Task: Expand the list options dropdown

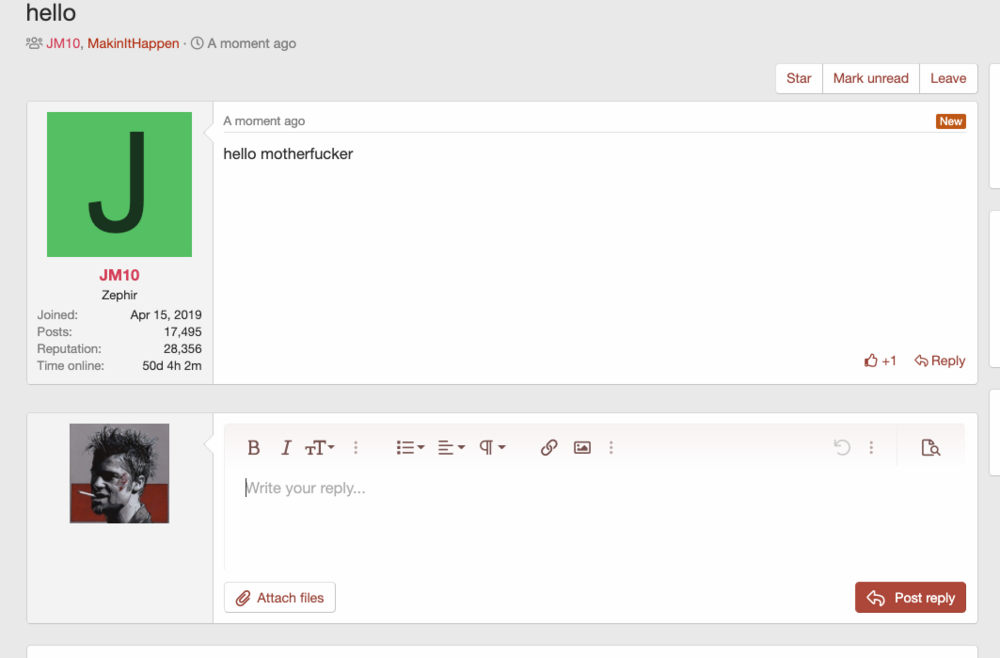Action: (x=410, y=448)
